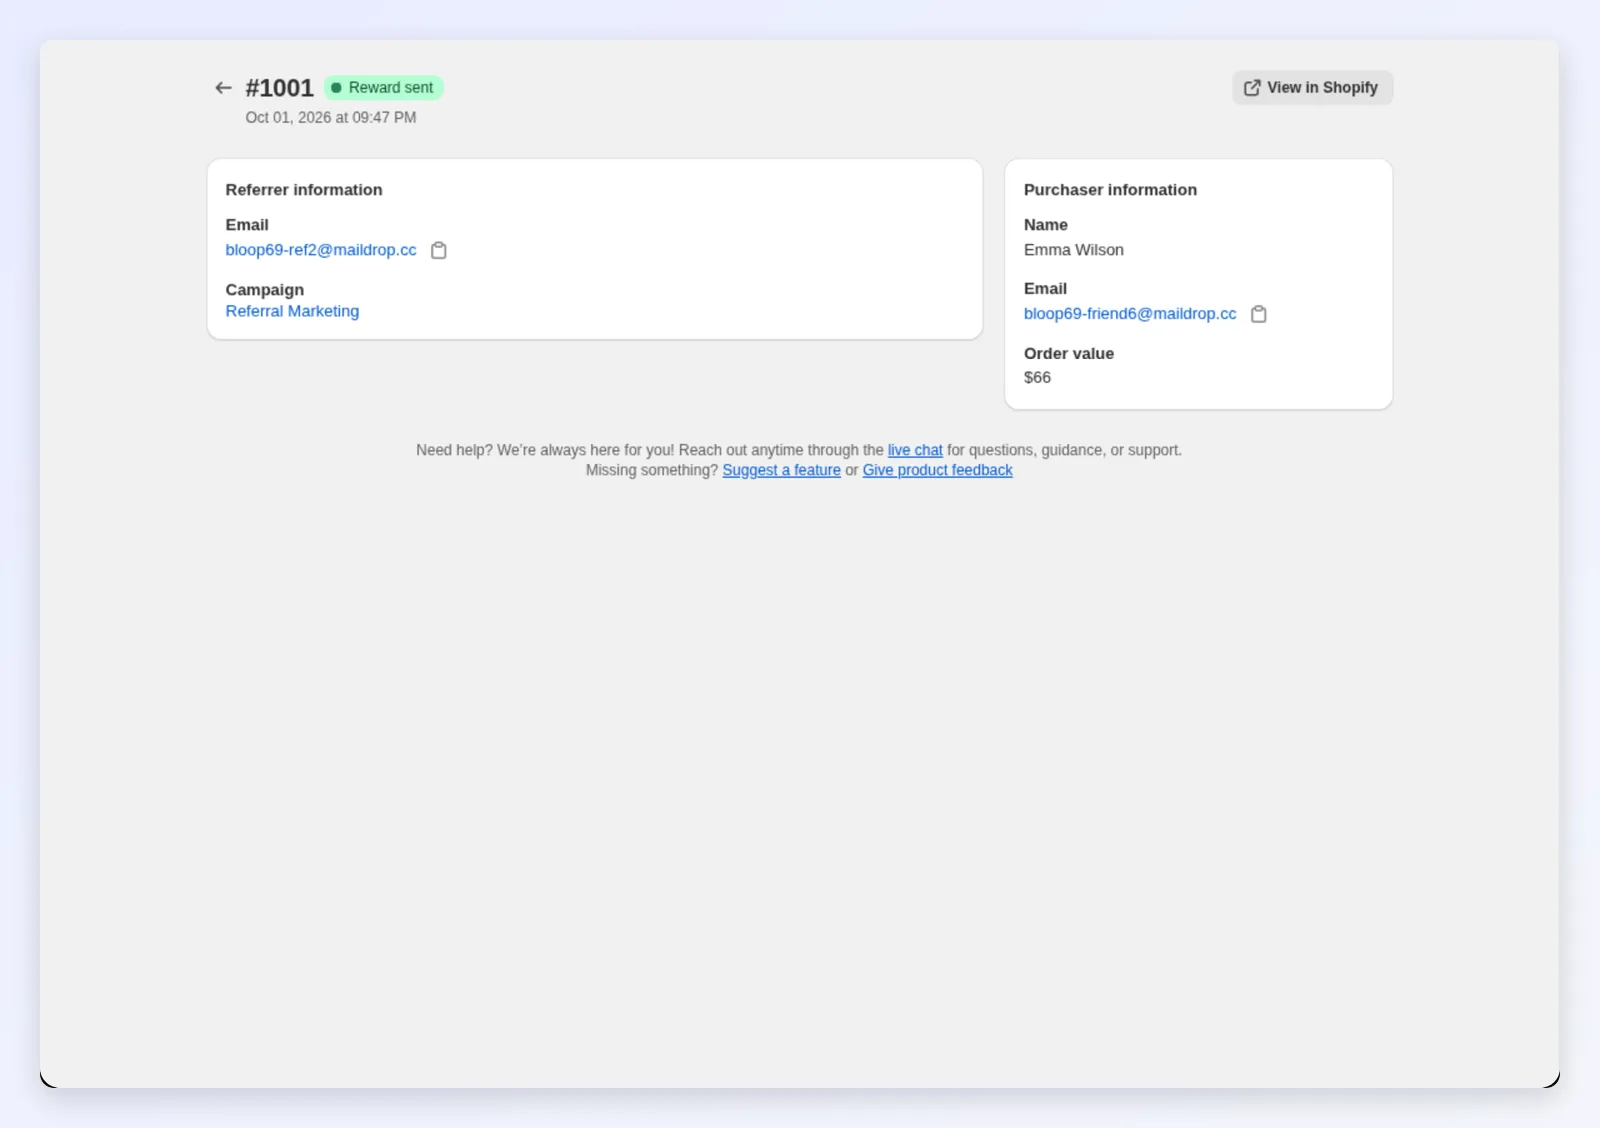Click the Referrer information heading

304,190
